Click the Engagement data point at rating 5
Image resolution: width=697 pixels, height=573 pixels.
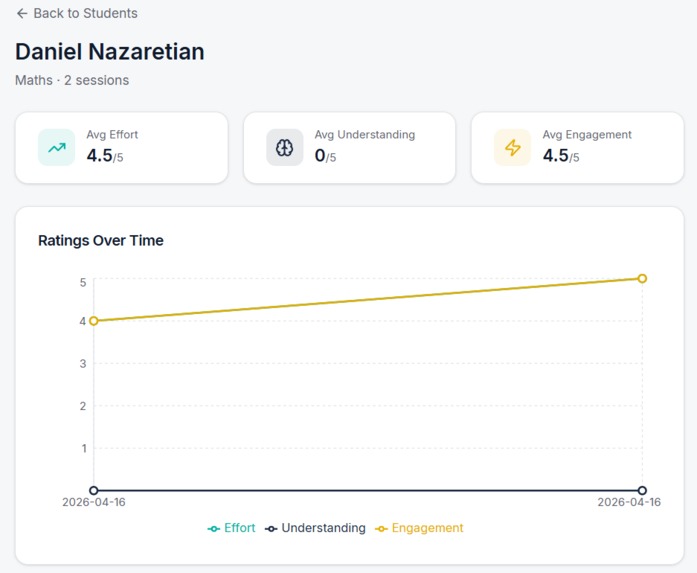[x=642, y=278]
